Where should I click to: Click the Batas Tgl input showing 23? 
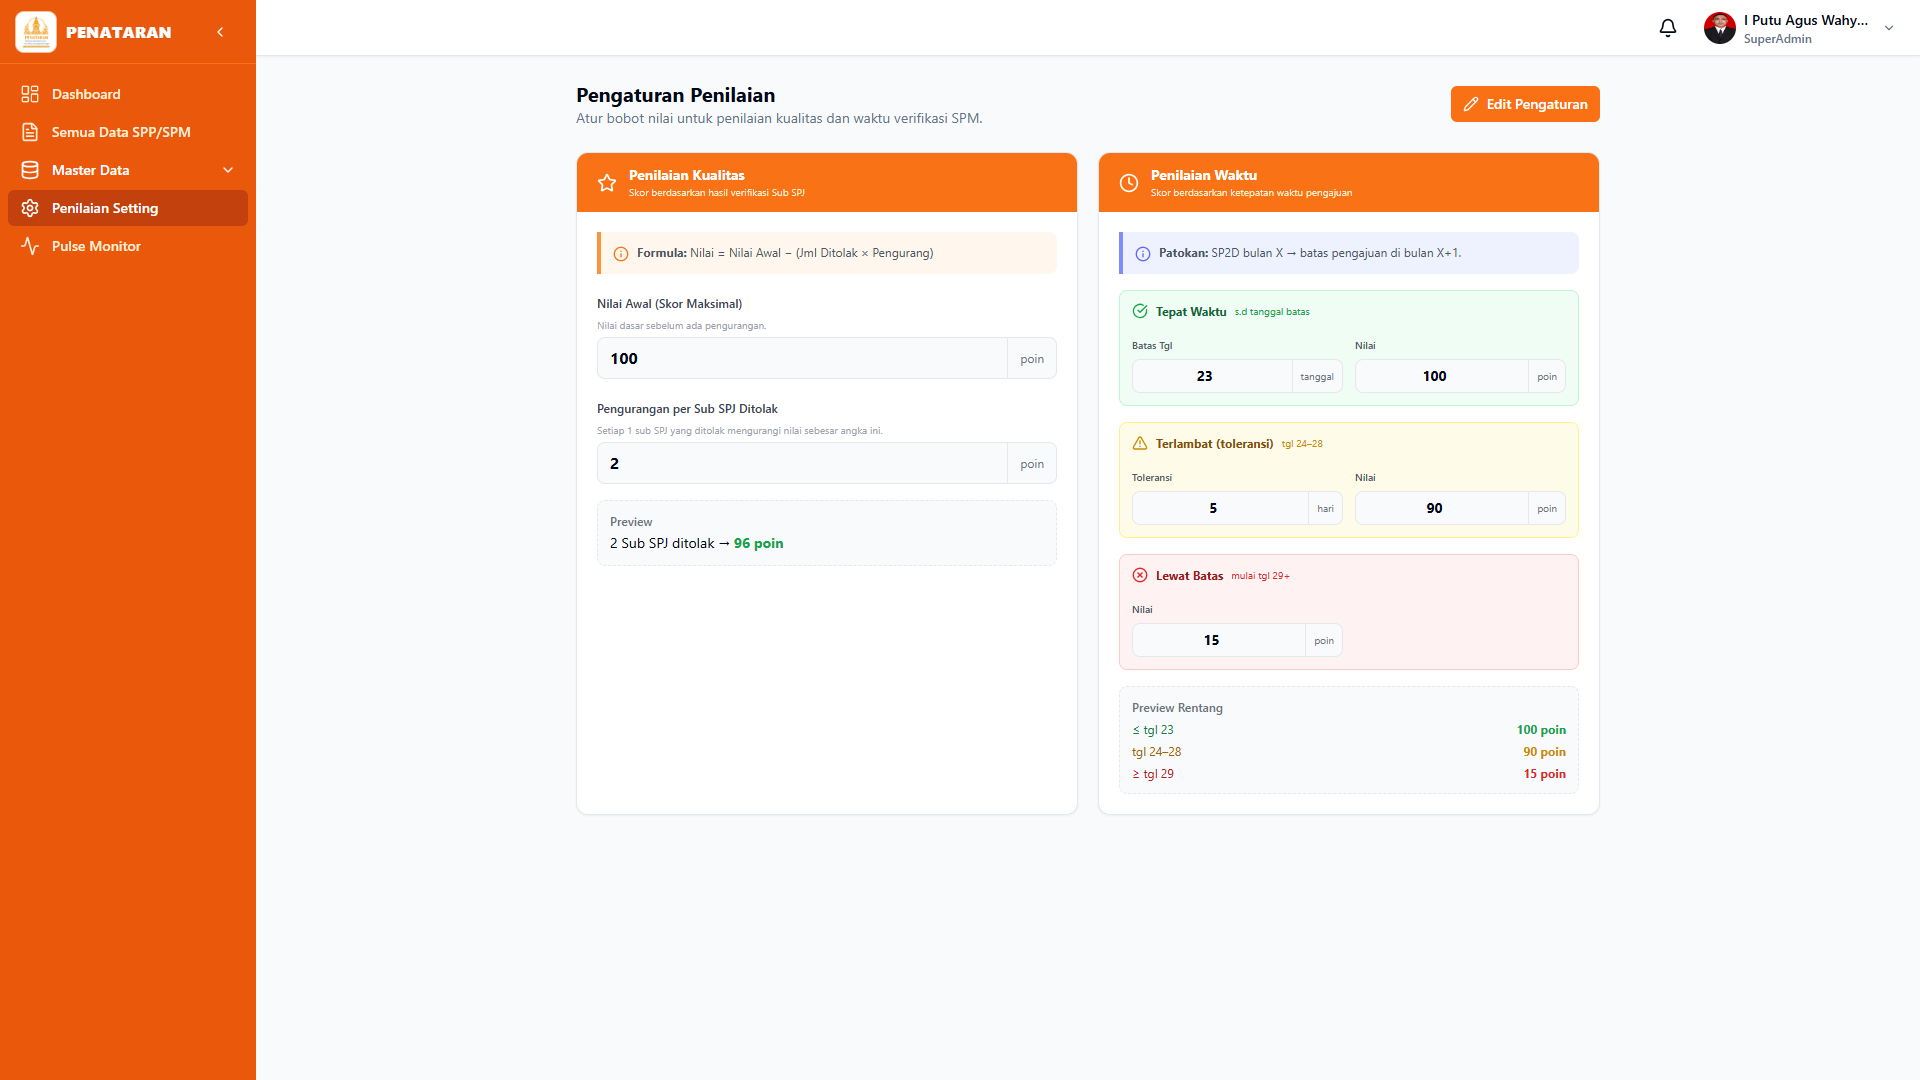click(x=1212, y=376)
